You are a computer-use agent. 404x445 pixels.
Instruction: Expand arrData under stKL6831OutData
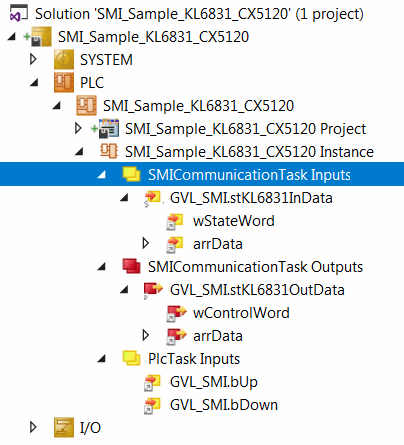coord(145,336)
